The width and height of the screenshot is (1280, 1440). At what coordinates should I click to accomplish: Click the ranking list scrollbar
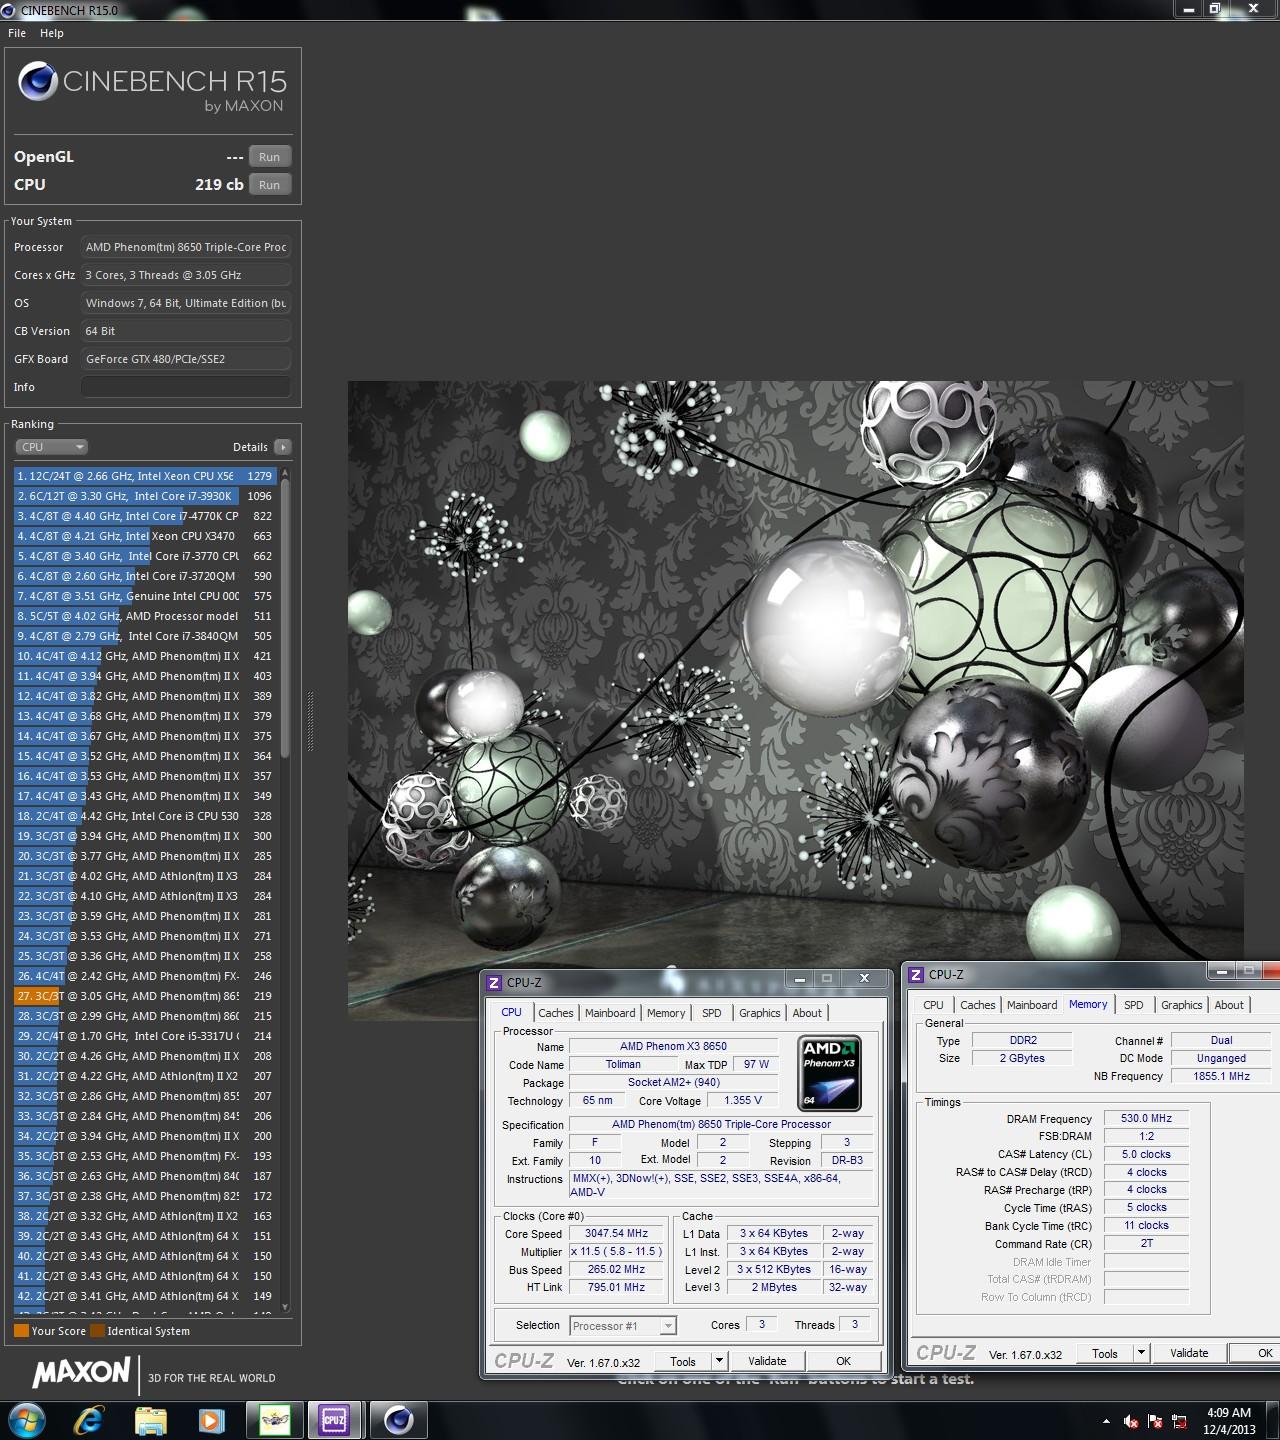(x=285, y=619)
